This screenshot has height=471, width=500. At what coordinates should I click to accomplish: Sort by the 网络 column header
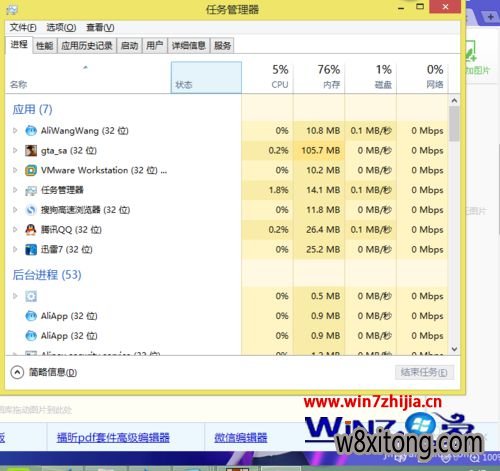pyautogui.click(x=422, y=77)
